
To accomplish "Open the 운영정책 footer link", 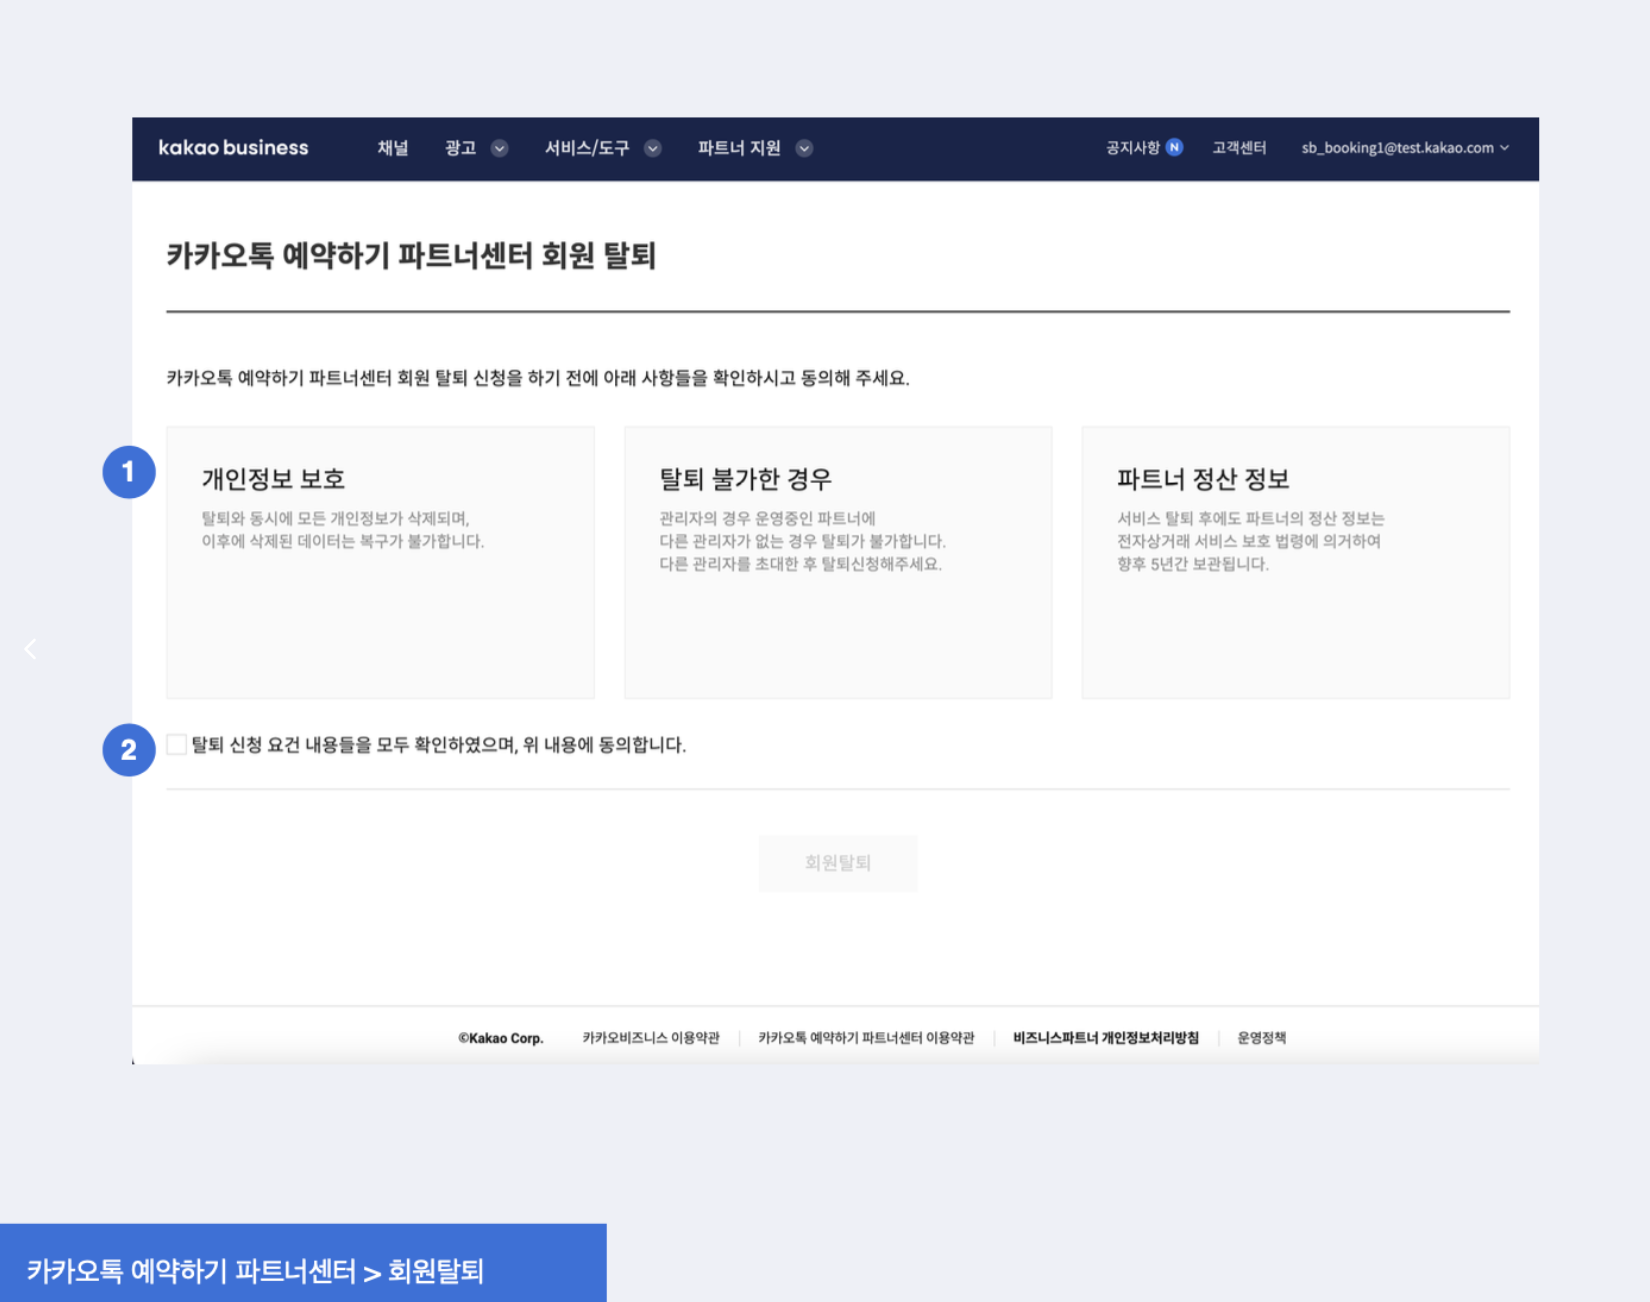I will pyautogui.click(x=1261, y=1038).
